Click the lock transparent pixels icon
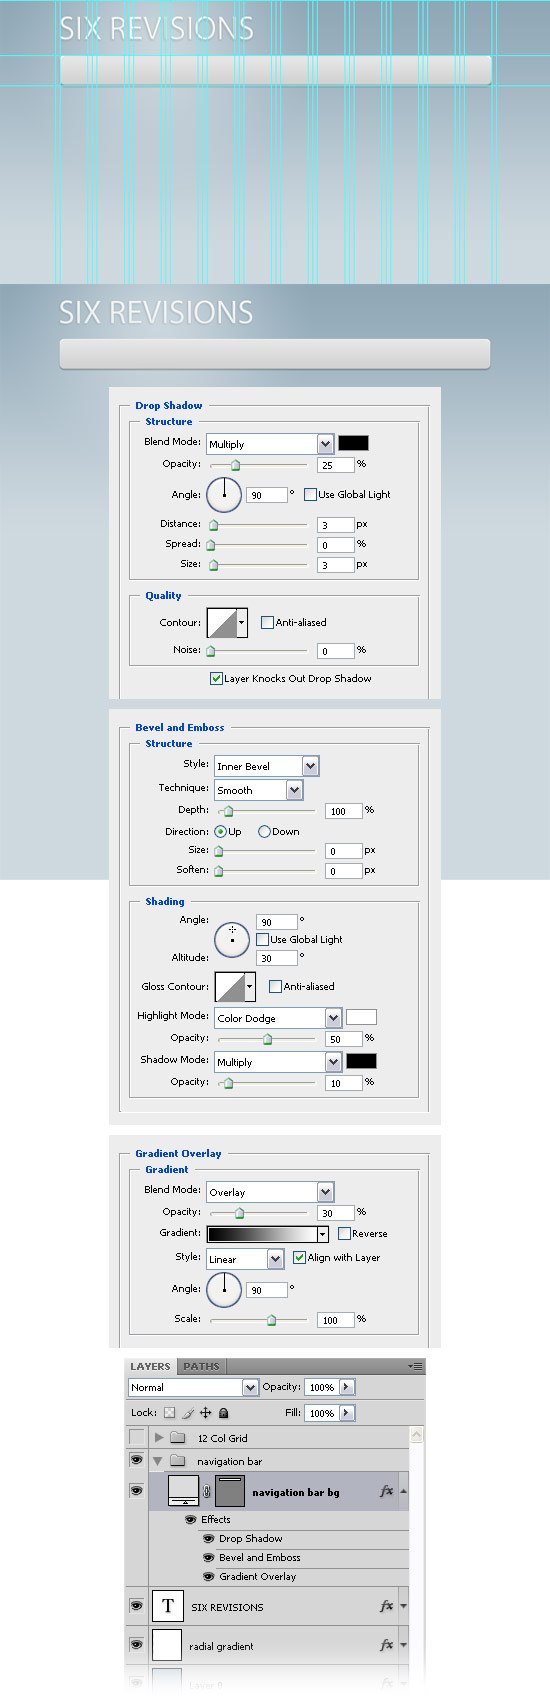The image size is (550, 1700). tap(169, 1413)
